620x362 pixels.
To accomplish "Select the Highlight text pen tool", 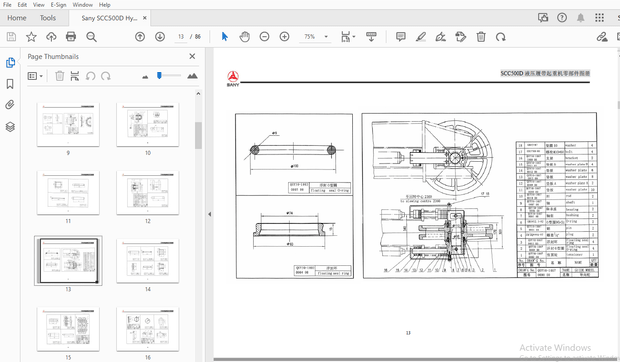I will pyautogui.click(x=421, y=37).
